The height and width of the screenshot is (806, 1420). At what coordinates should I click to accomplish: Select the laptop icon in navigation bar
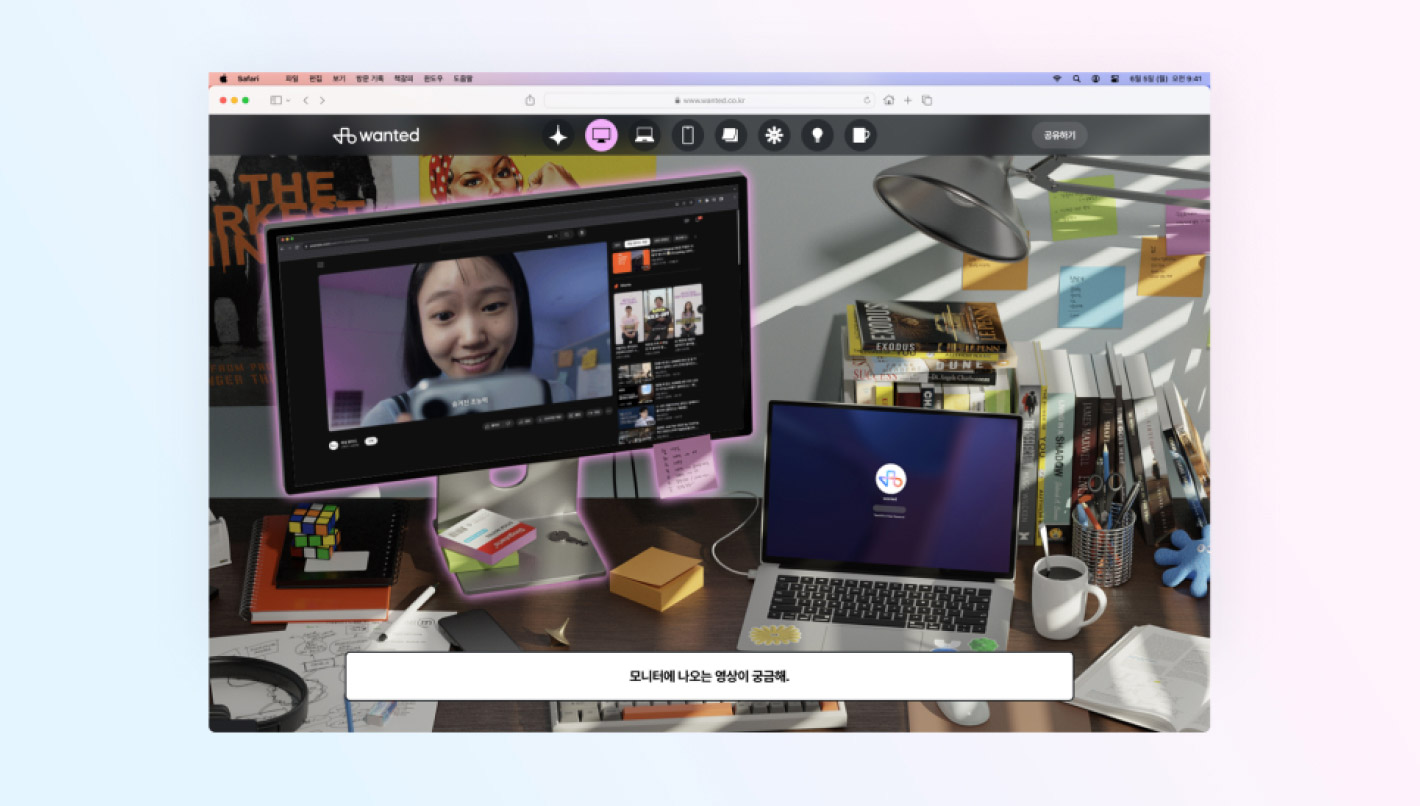pyautogui.click(x=645, y=135)
